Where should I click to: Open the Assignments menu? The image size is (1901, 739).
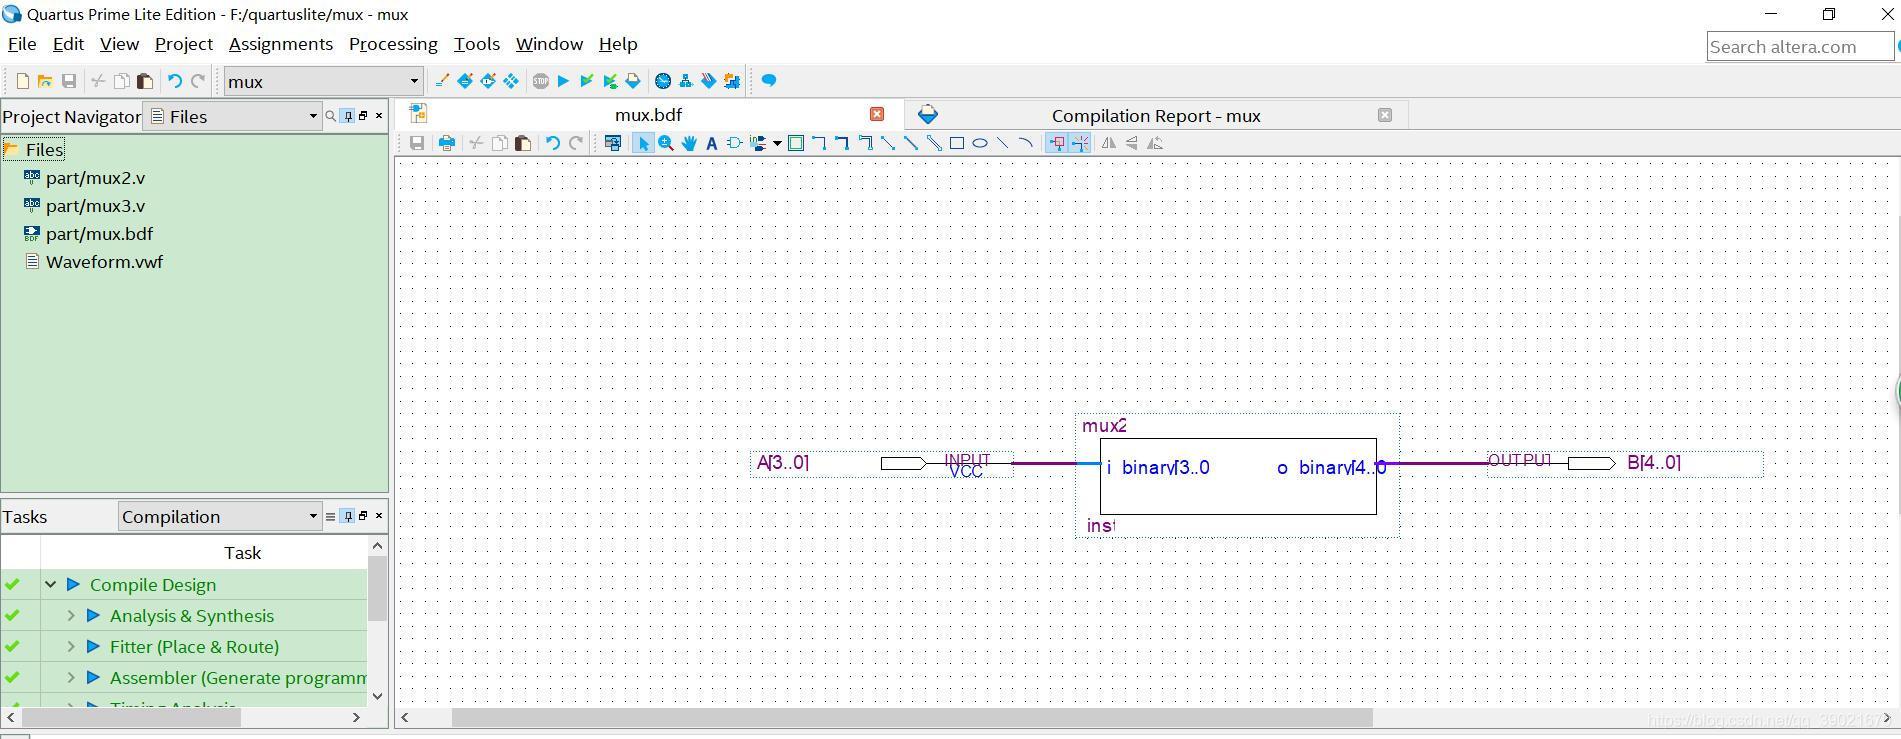tap(281, 44)
